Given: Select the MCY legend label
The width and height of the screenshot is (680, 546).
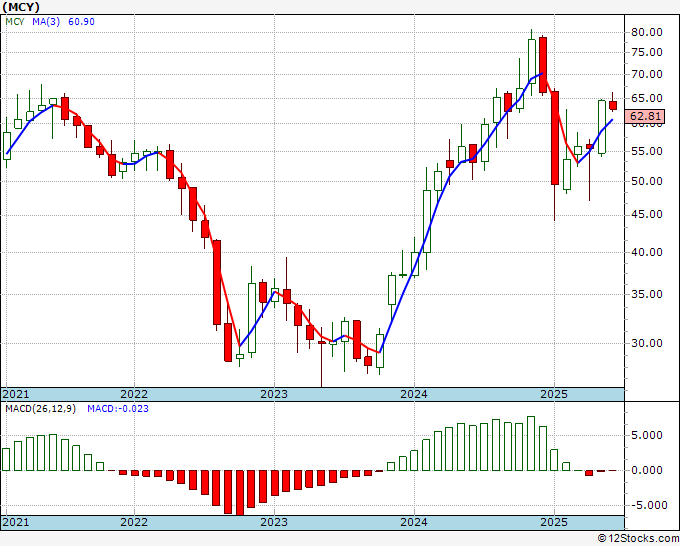Looking at the screenshot, I should coord(15,22).
